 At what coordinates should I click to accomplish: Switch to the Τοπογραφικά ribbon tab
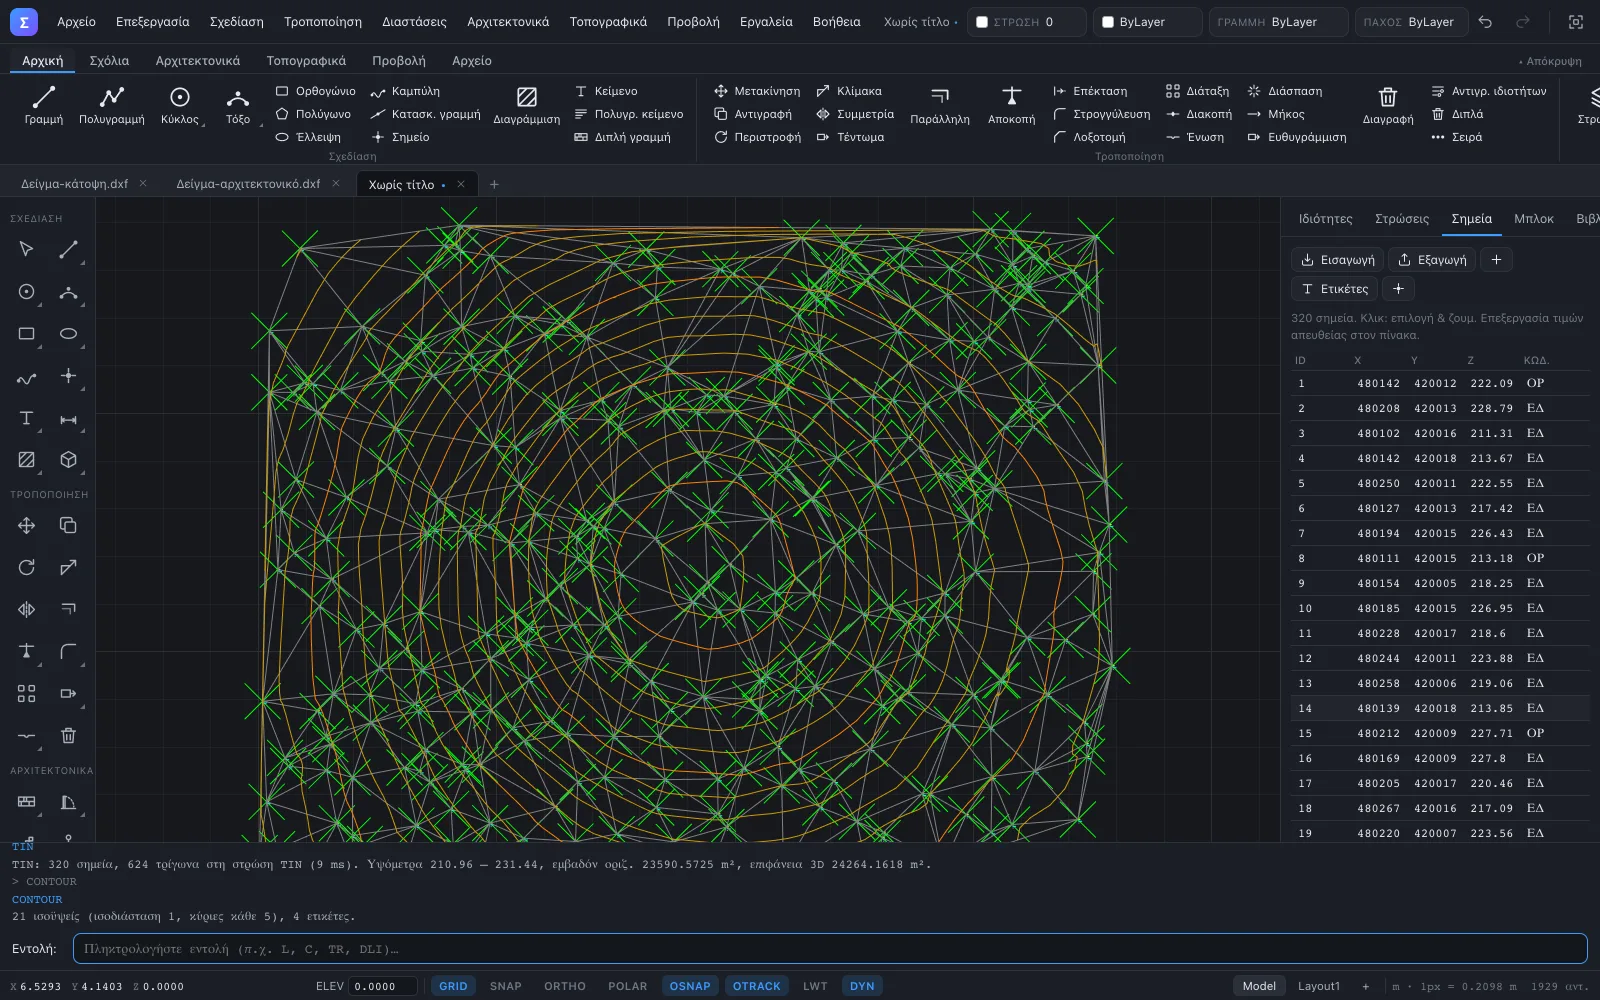[x=306, y=61]
